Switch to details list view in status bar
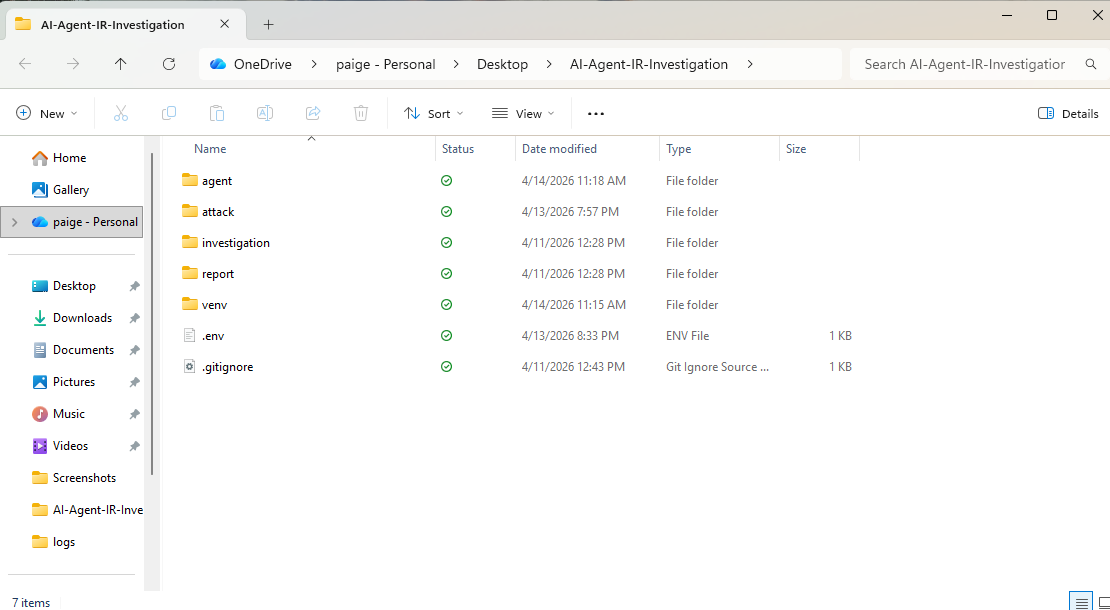 [x=1081, y=602]
